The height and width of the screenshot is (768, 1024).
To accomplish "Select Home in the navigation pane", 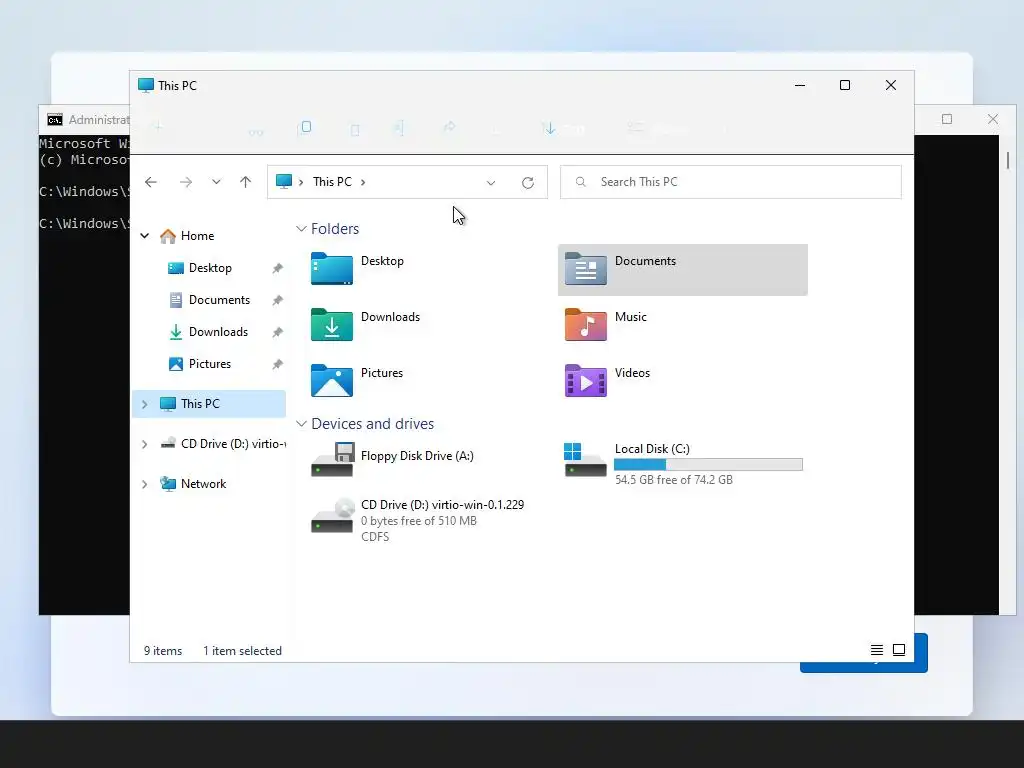I will [197, 236].
